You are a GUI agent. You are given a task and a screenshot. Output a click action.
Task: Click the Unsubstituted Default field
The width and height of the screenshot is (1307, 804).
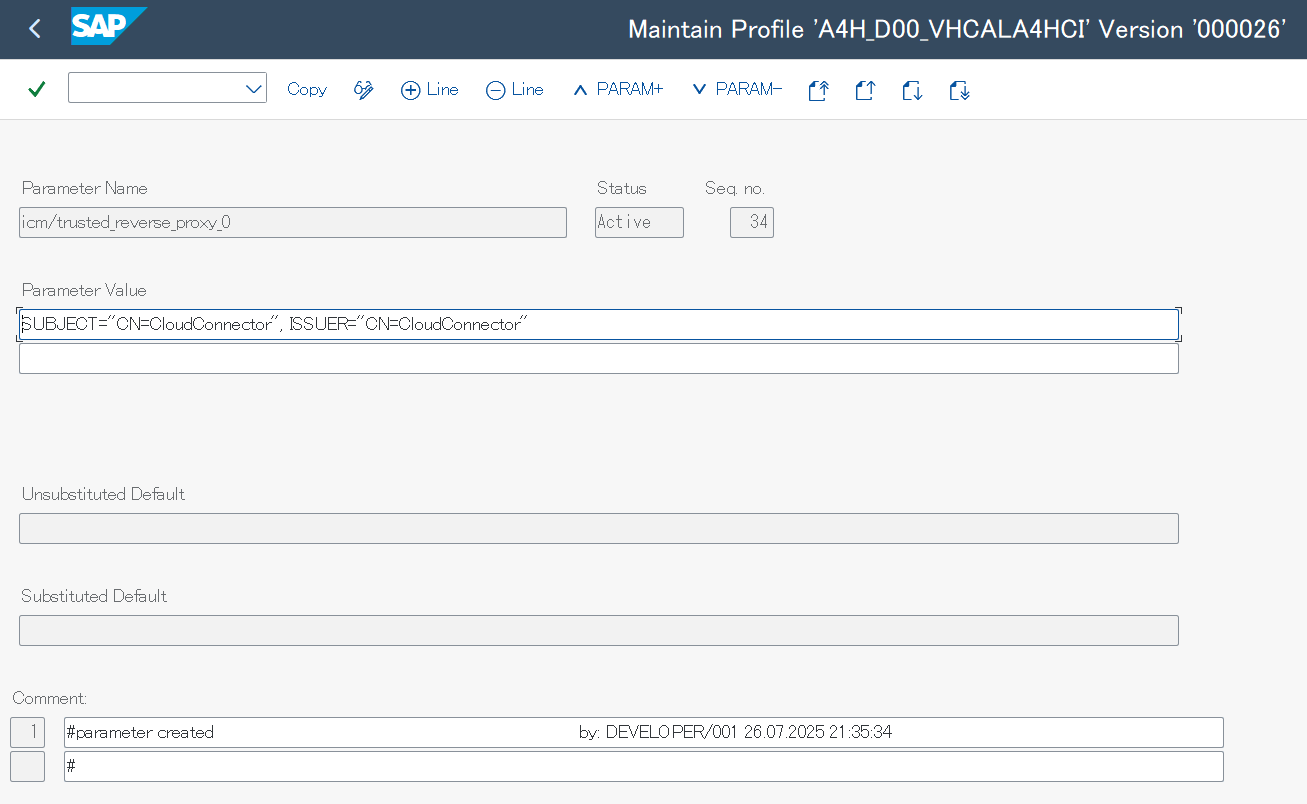(x=599, y=528)
